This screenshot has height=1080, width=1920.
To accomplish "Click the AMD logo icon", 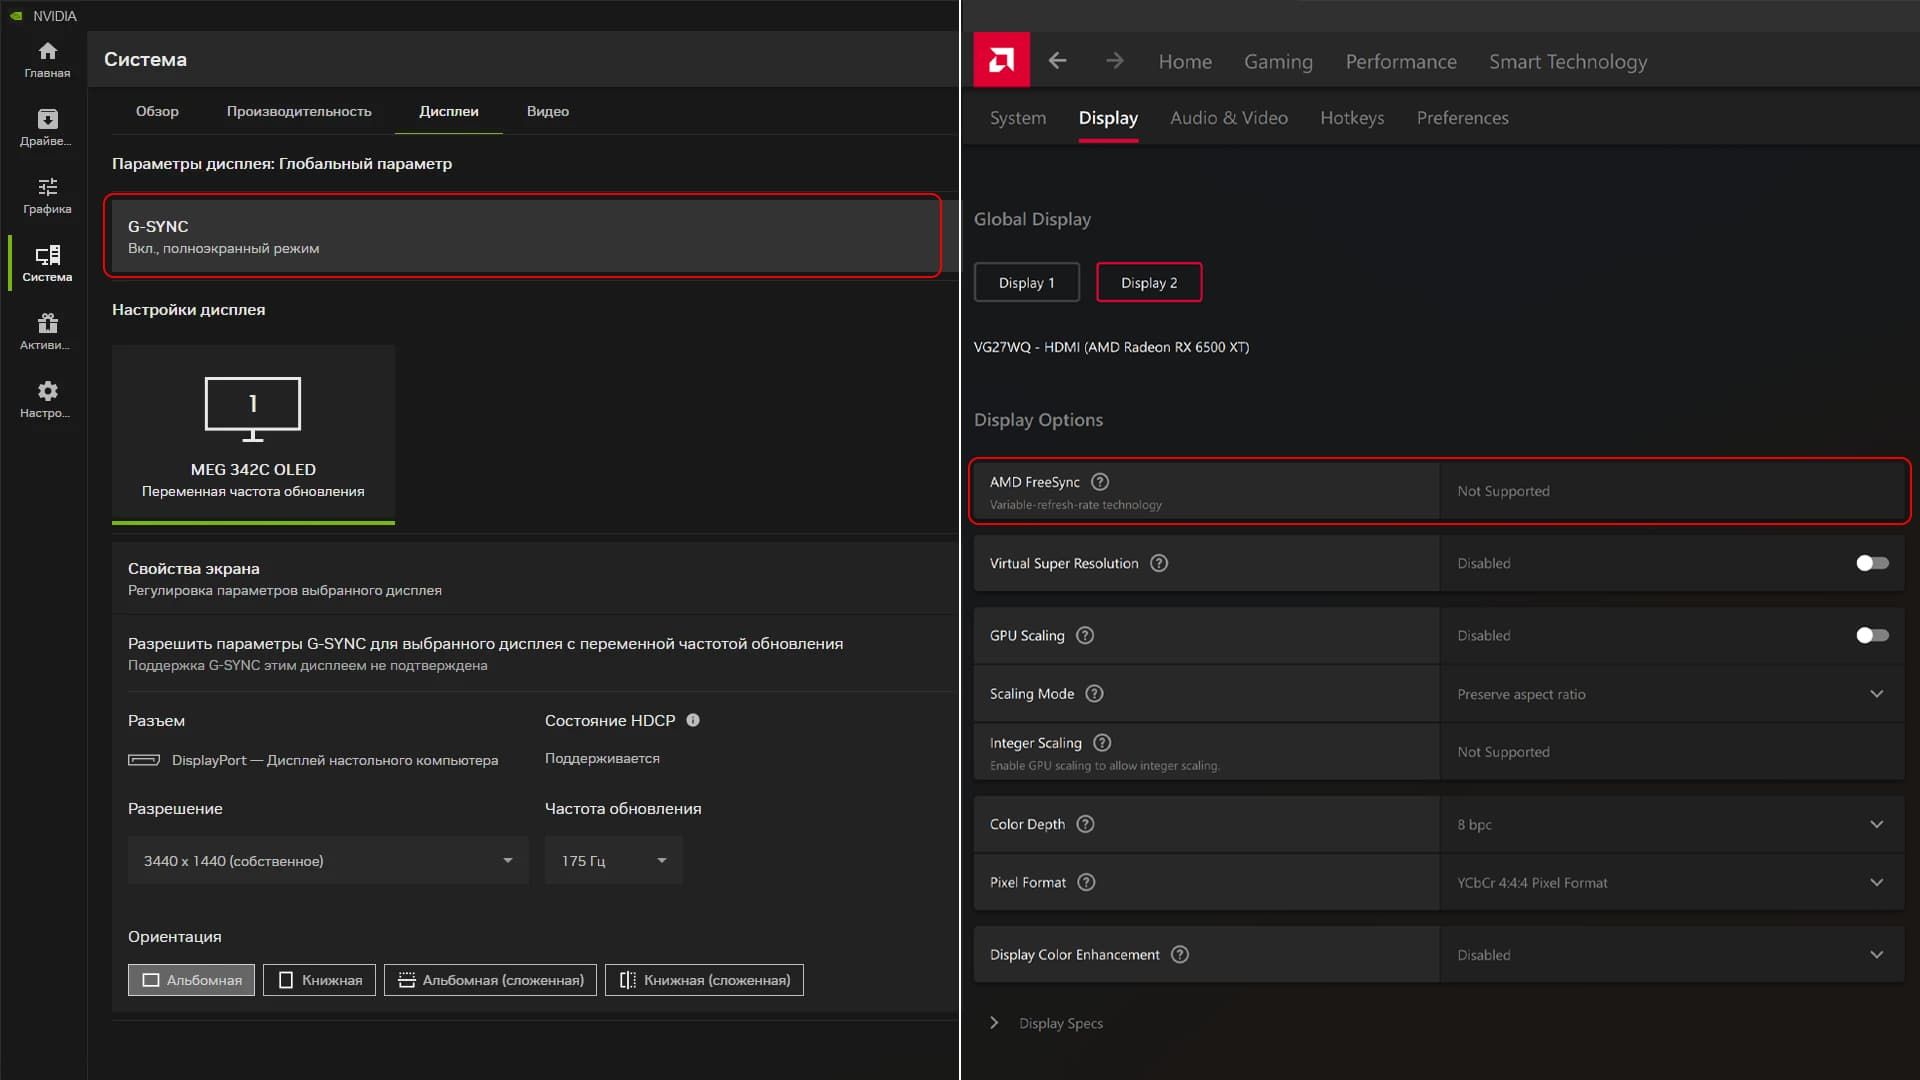I will point(1001,61).
